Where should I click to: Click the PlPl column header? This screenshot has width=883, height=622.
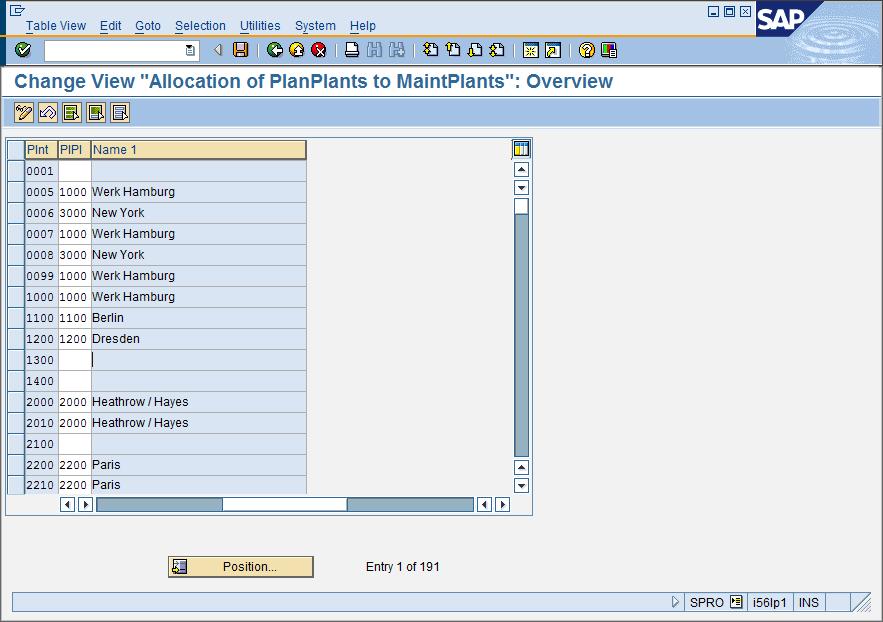pos(74,150)
